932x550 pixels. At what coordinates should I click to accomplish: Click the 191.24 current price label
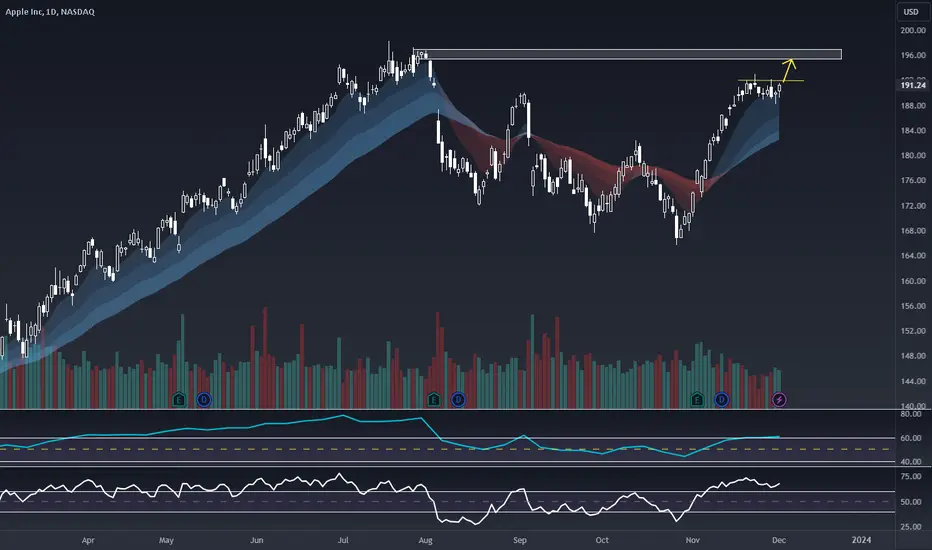click(x=913, y=85)
